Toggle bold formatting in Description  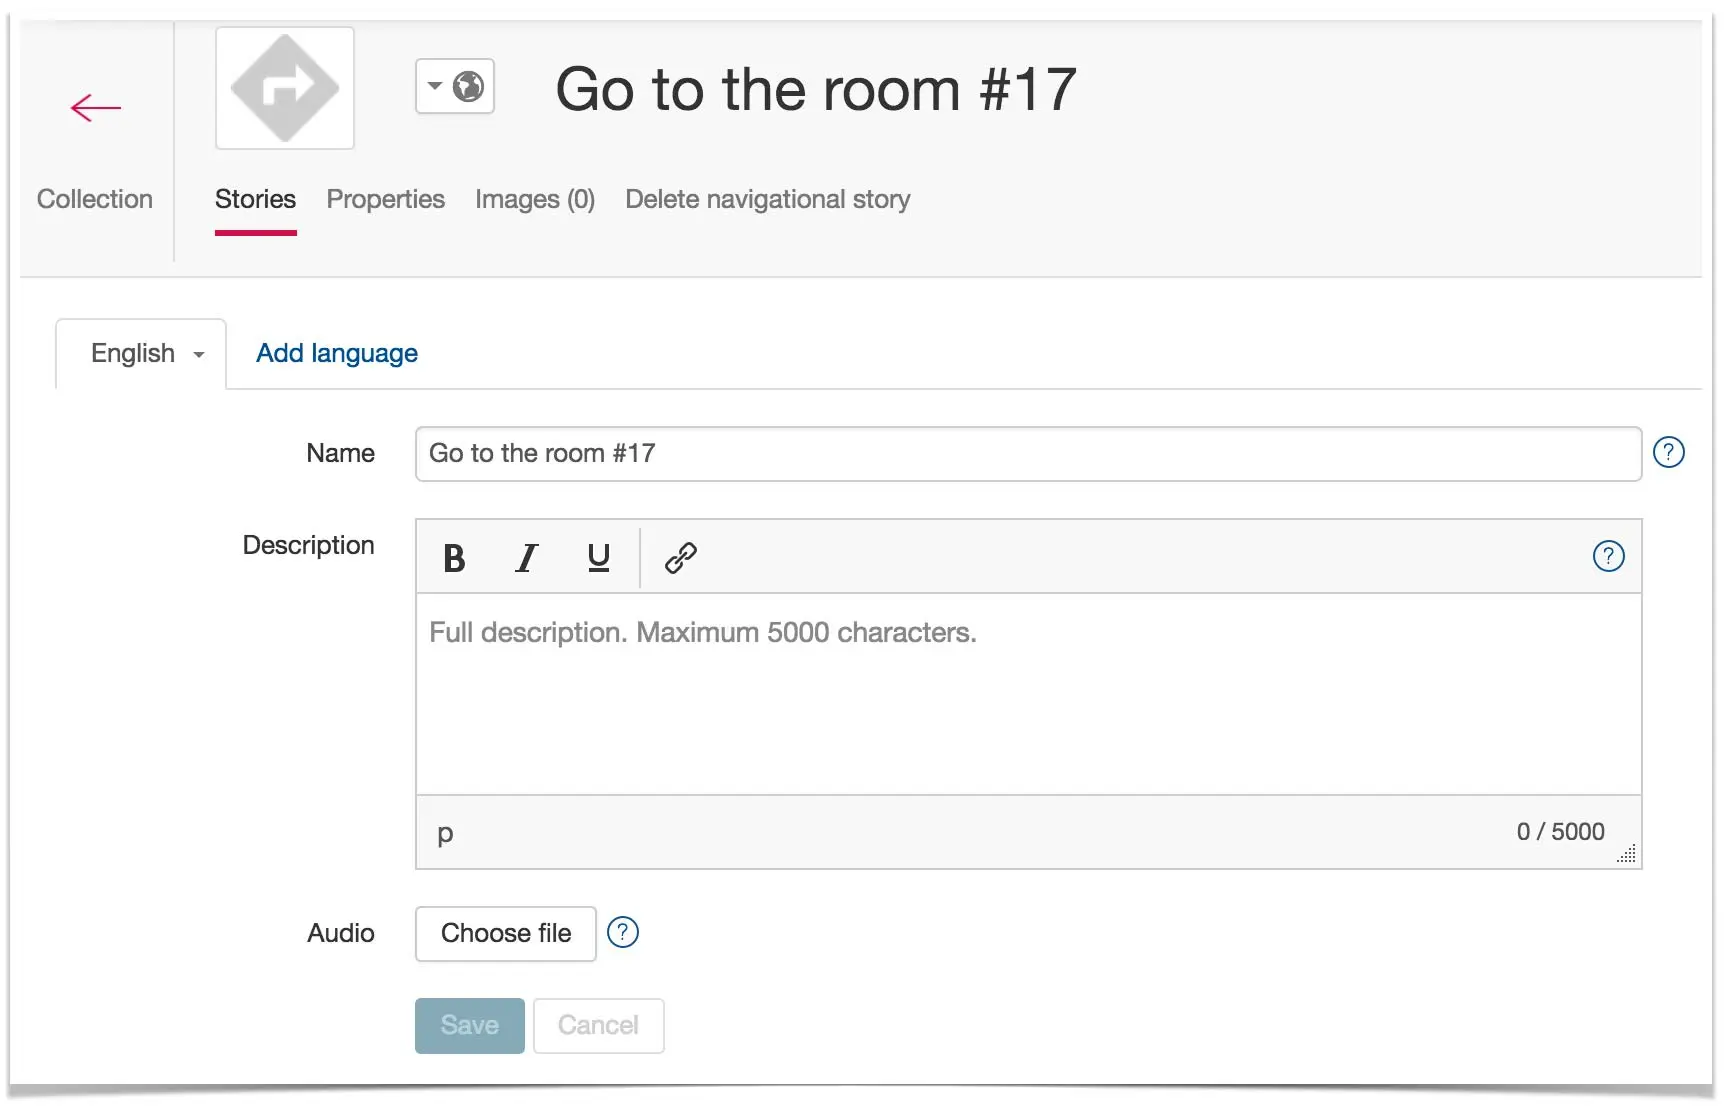click(x=454, y=557)
